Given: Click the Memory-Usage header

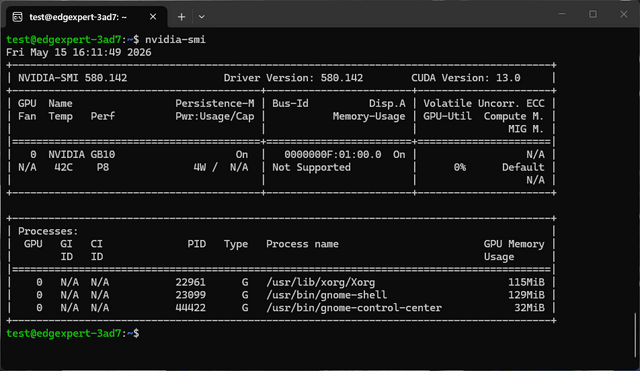Looking at the screenshot, I should 369,116.
